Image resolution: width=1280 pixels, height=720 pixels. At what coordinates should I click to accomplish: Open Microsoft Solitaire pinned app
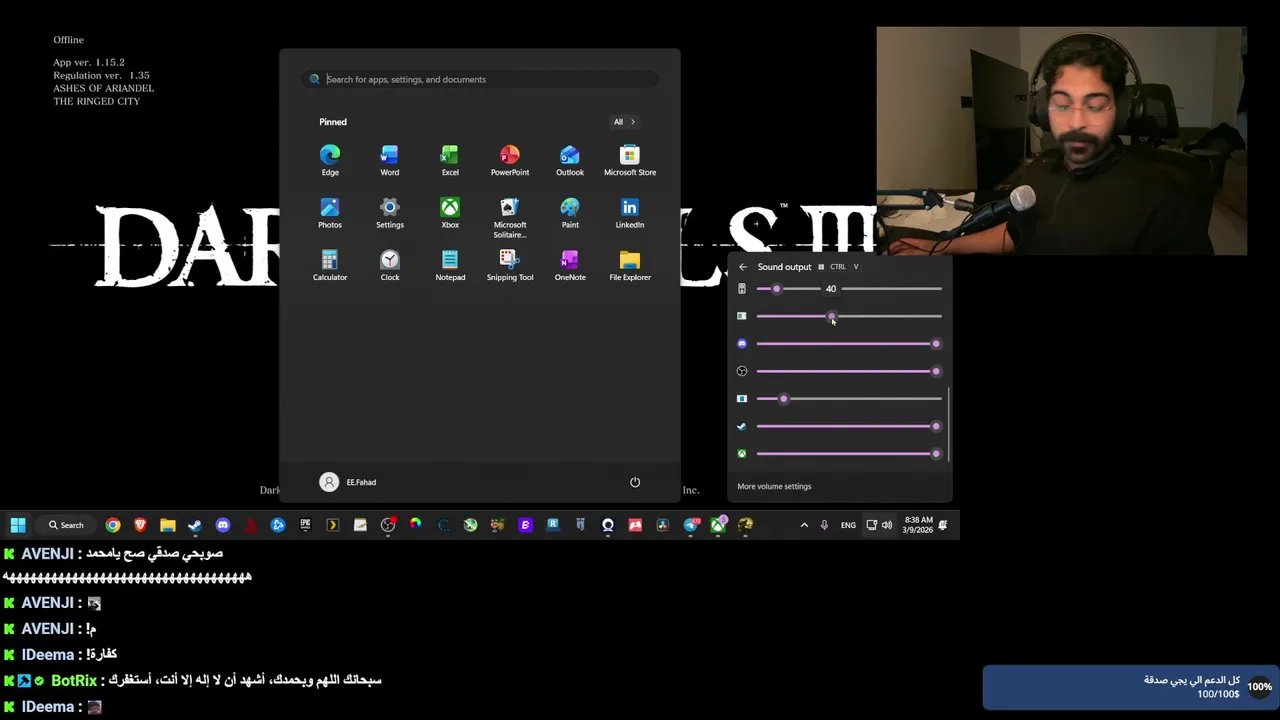coord(510,218)
